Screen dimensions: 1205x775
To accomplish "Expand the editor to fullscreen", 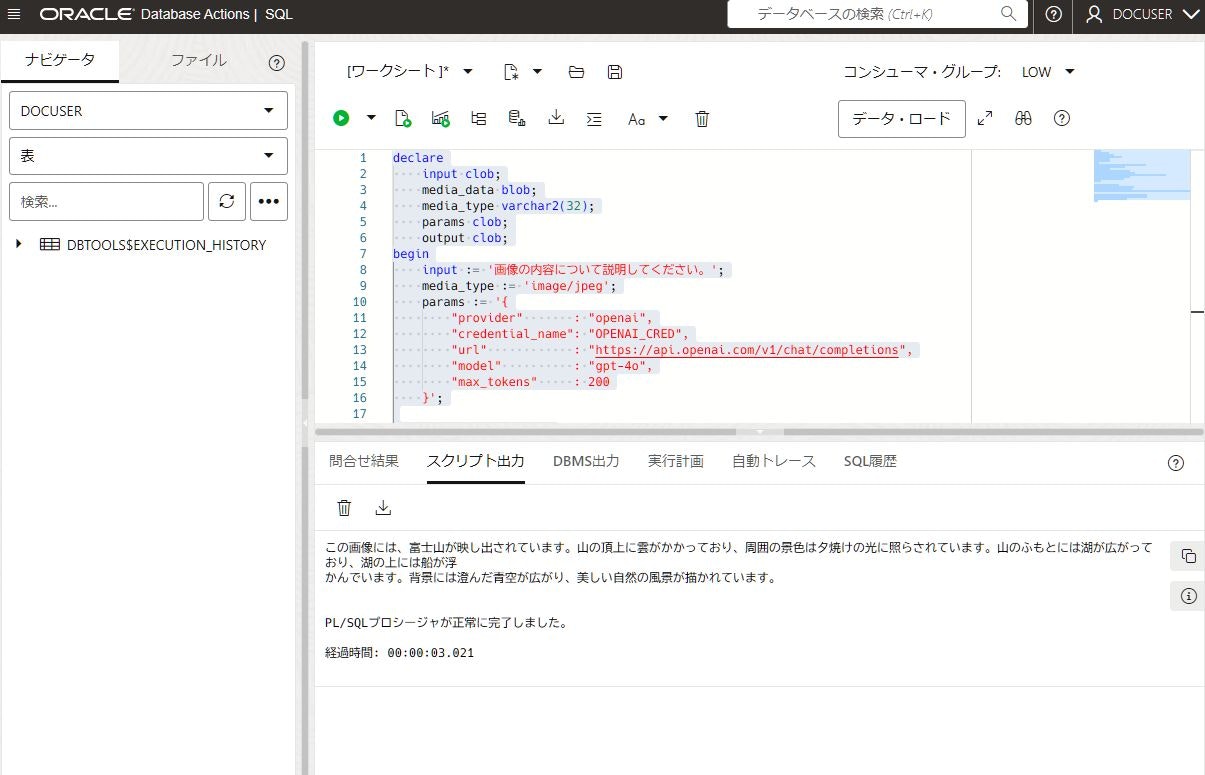I will pos(985,118).
